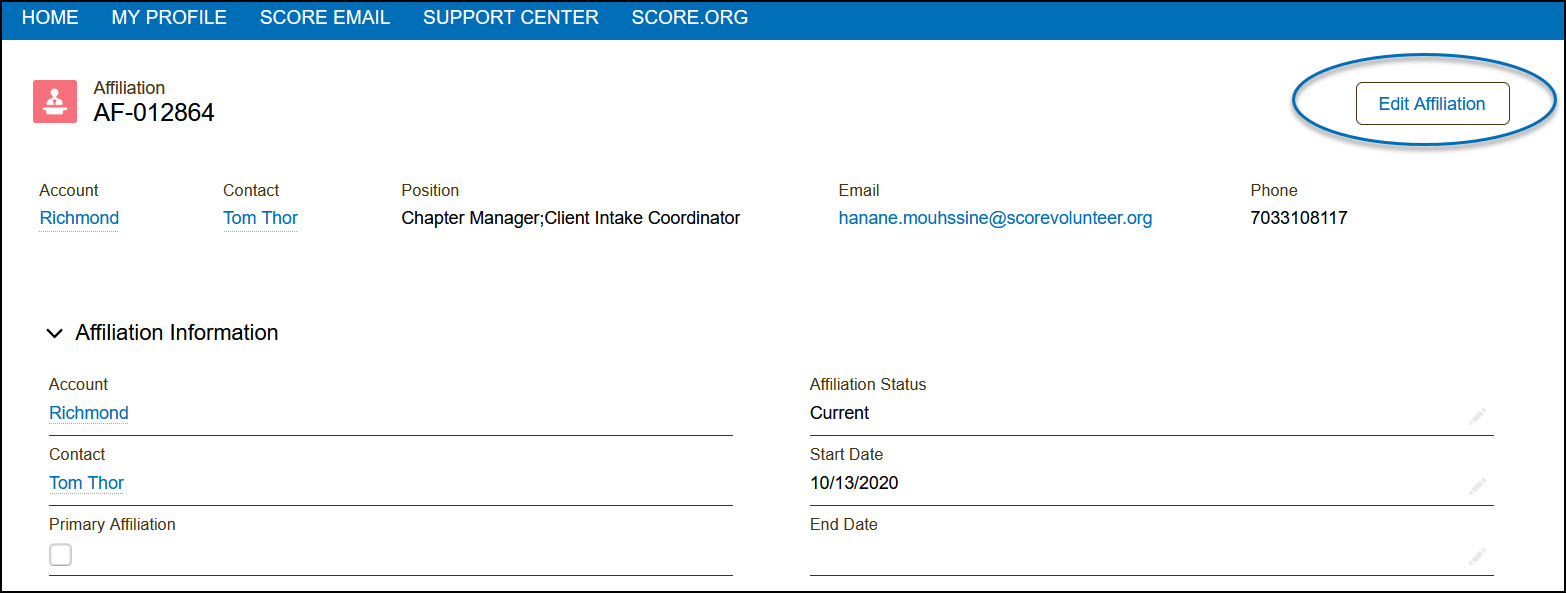
Task: Click pencil icon beside Start Date
Action: pos(1477,487)
